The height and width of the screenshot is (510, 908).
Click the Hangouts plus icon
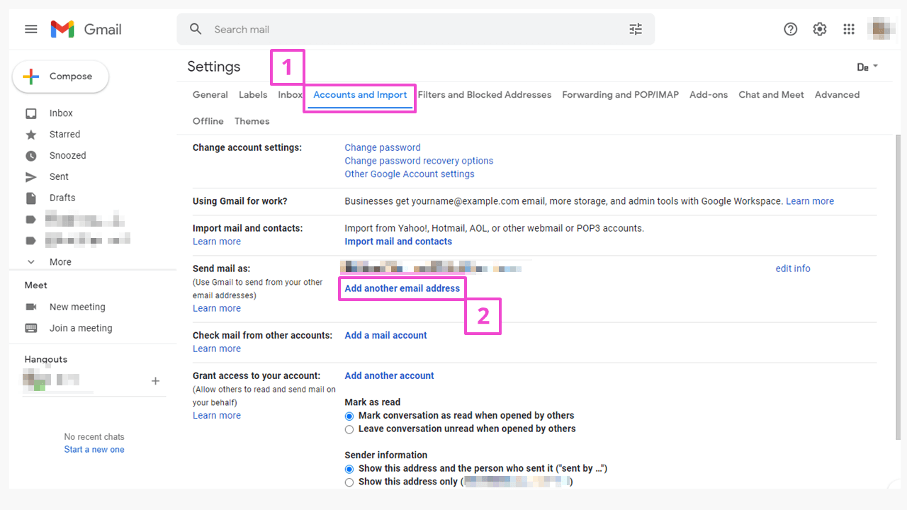[155, 381]
